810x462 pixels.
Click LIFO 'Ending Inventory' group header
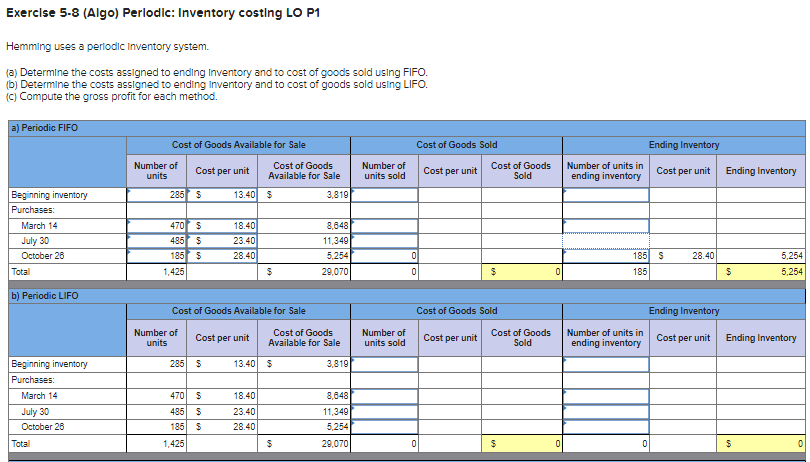(x=684, y=311)
